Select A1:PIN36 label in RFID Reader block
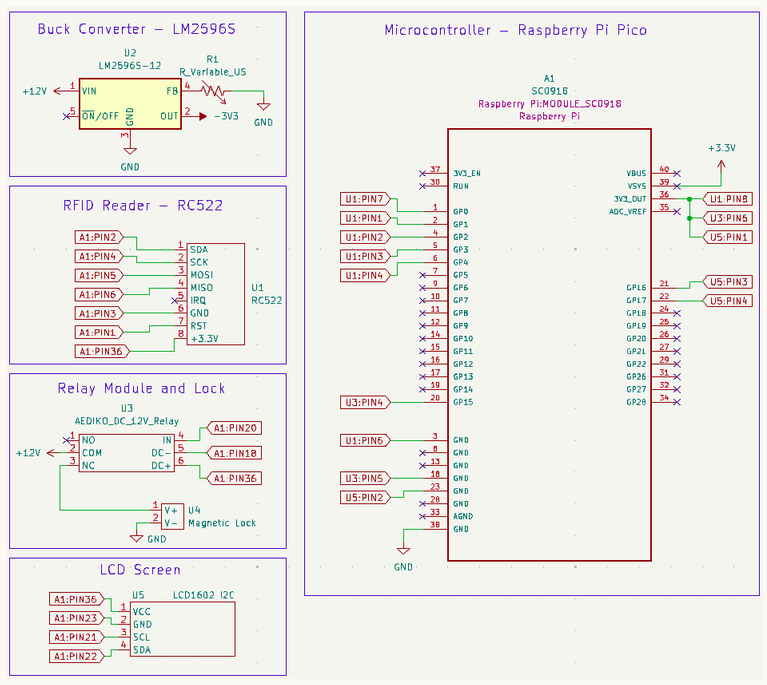The height and width of the screenshot is (685, 767). pos(102,351)
